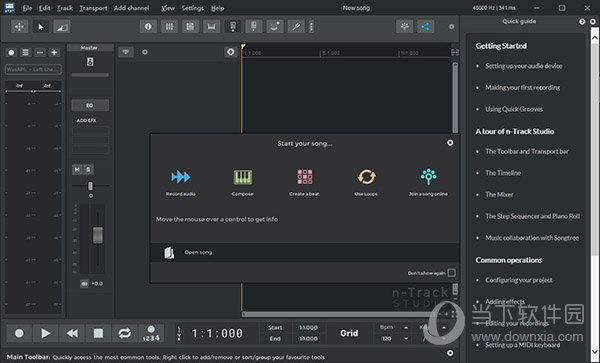
Task: Click the minus button in meter panel
Action: pyautogui.click(x=40, y=52)
